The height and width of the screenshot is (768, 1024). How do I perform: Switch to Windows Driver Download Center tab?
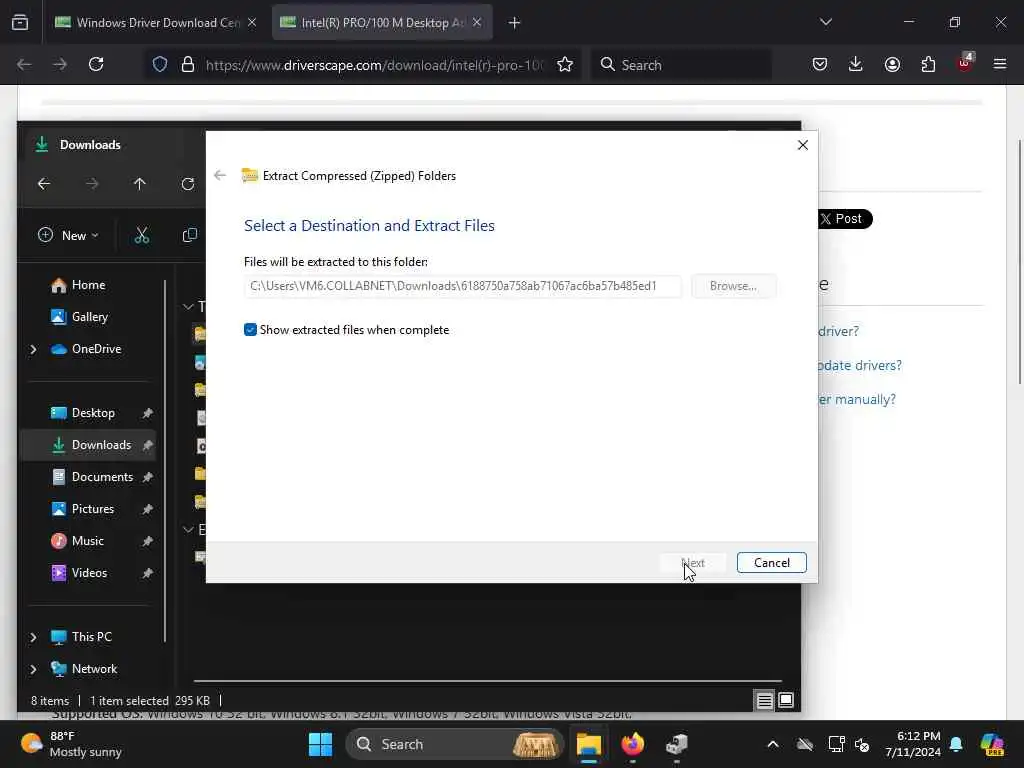tap(148, 23)
